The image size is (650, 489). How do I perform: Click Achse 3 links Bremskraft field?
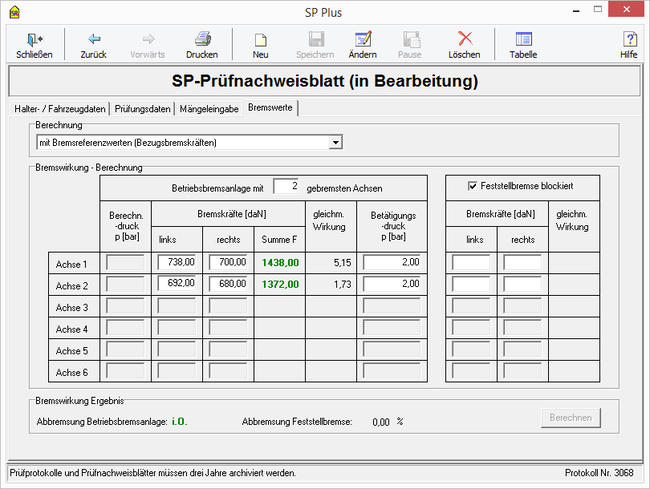pos(177,306)
